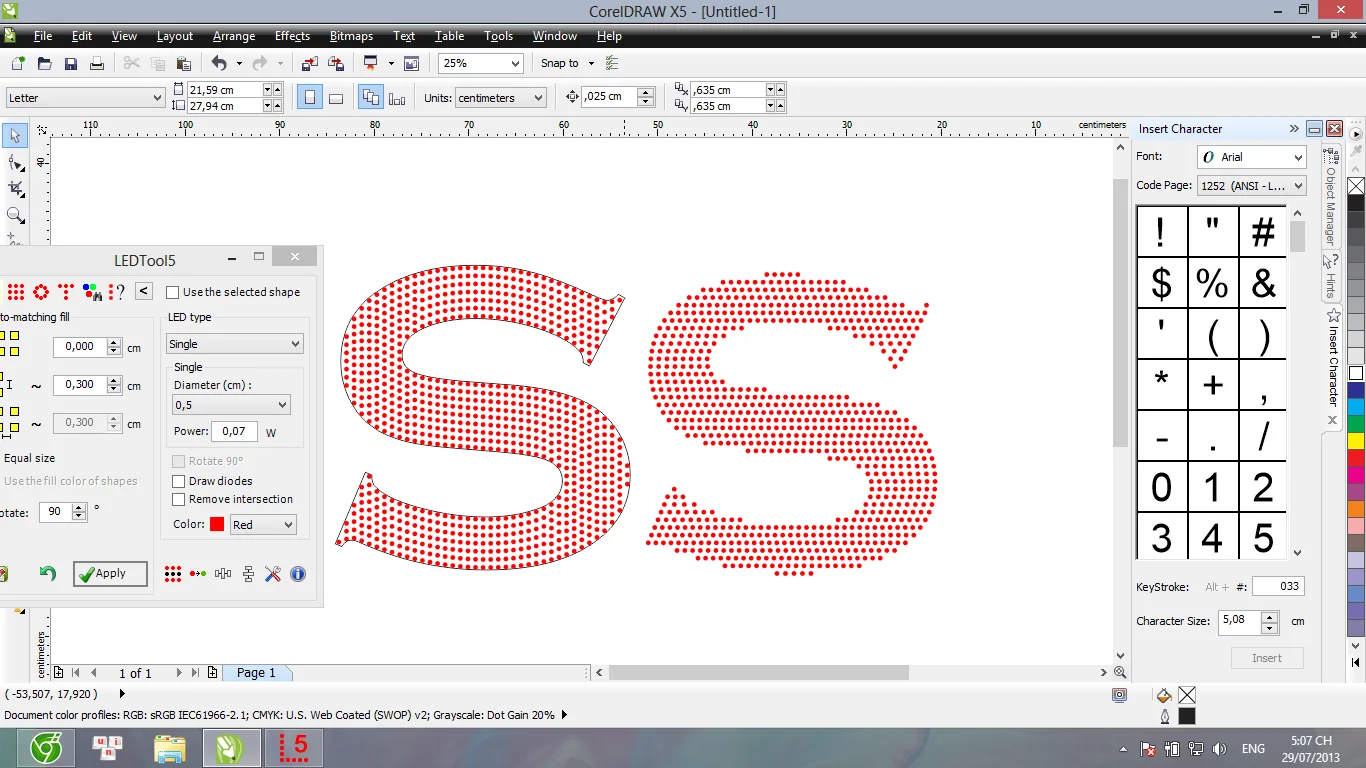Click the LED dot matrix icon beside Apply
This screenshot has height=768, width=1366.
[x=173, y=574]
